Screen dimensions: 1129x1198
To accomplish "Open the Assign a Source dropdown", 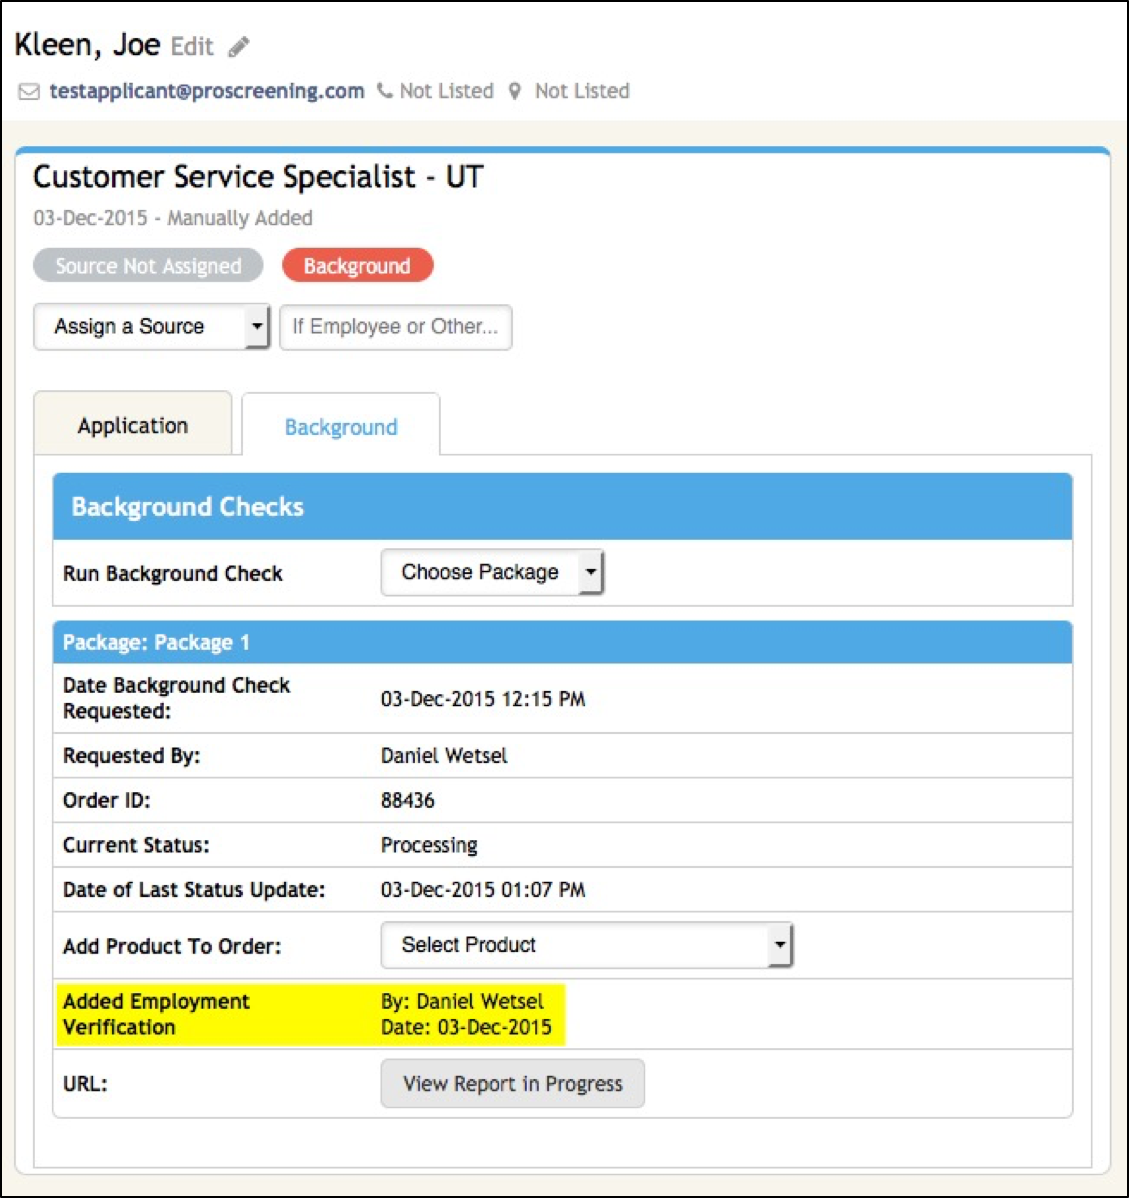I will coord(152,327).
